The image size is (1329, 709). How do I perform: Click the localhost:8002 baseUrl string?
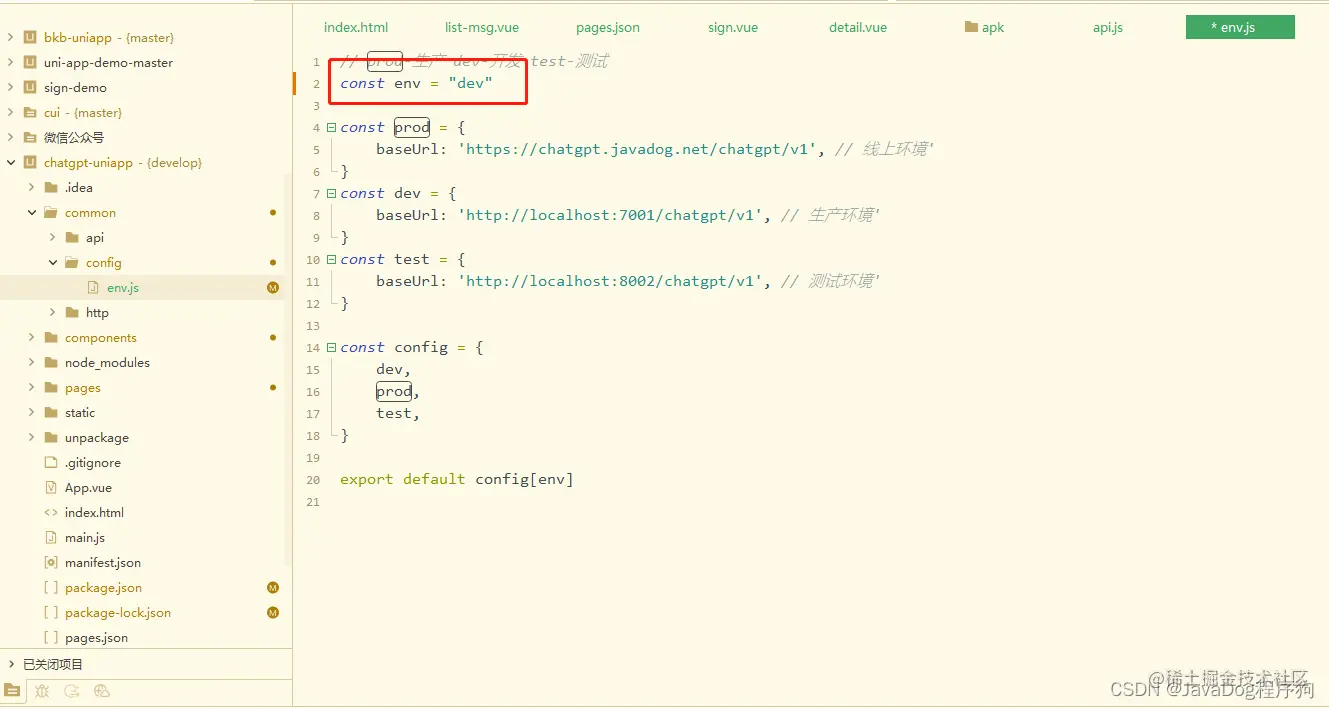(x=610, y=281)
